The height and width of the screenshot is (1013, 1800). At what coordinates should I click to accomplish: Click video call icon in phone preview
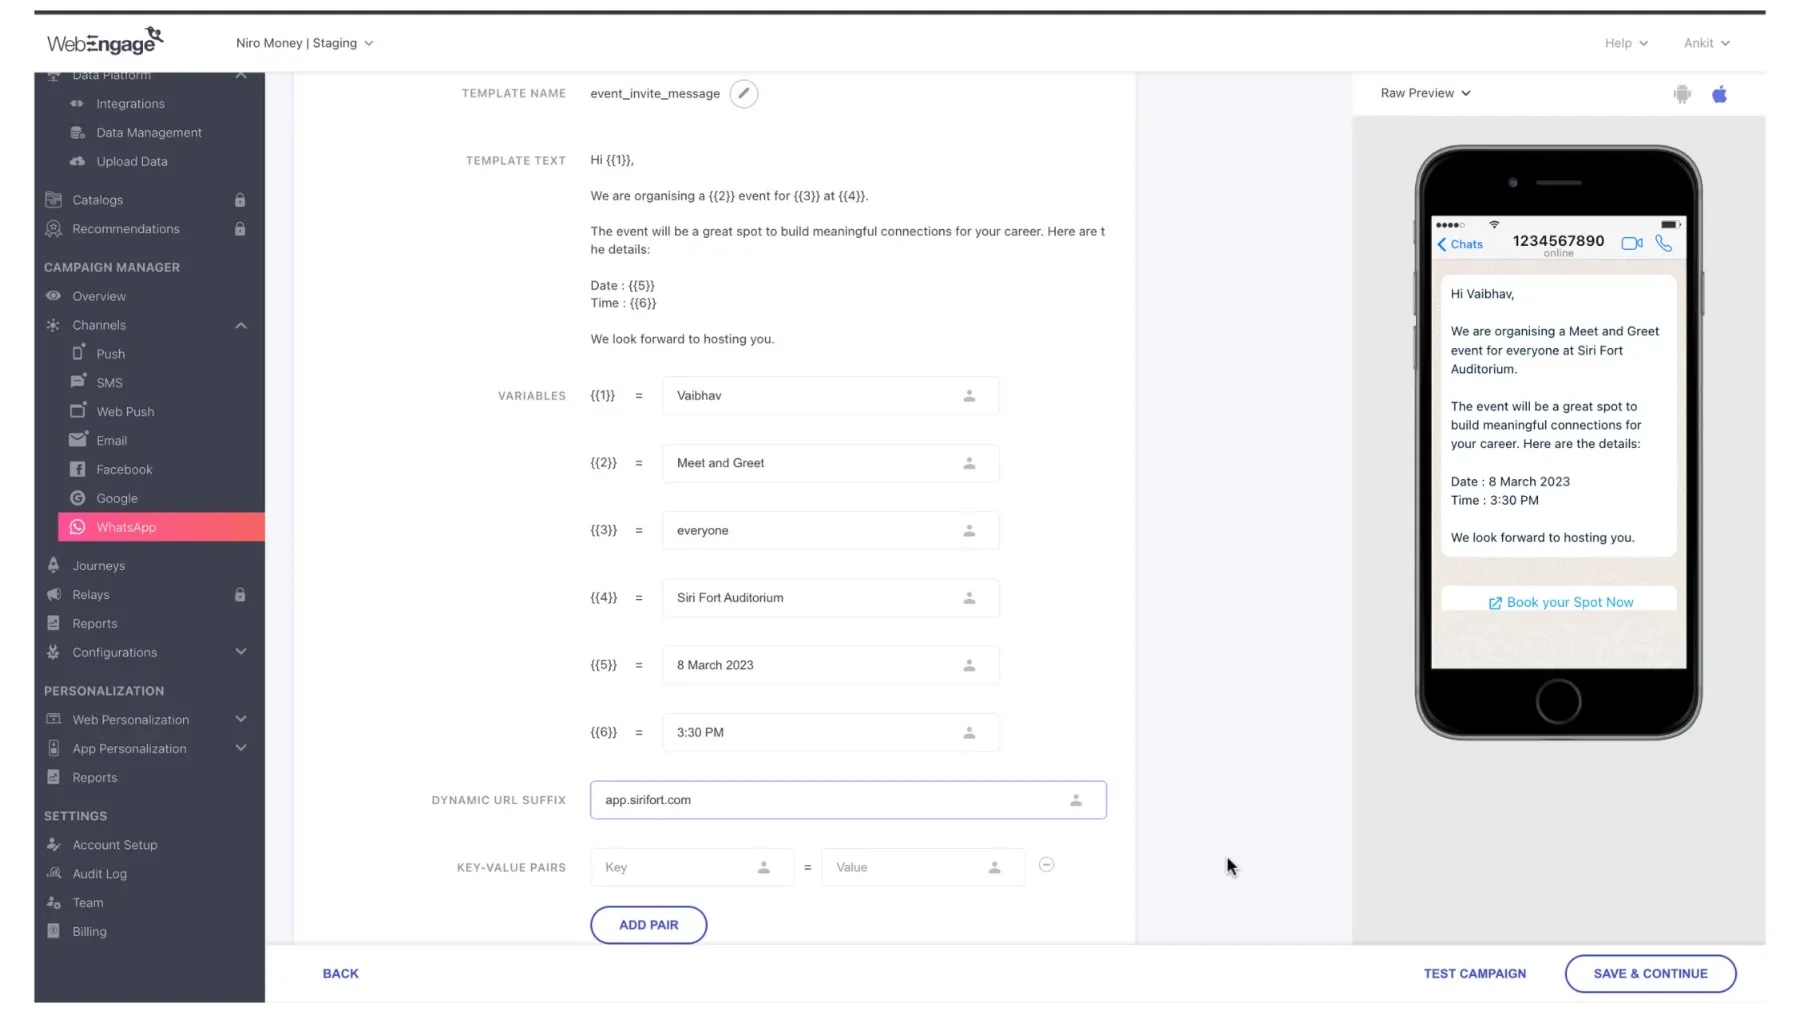(1632, 243)
